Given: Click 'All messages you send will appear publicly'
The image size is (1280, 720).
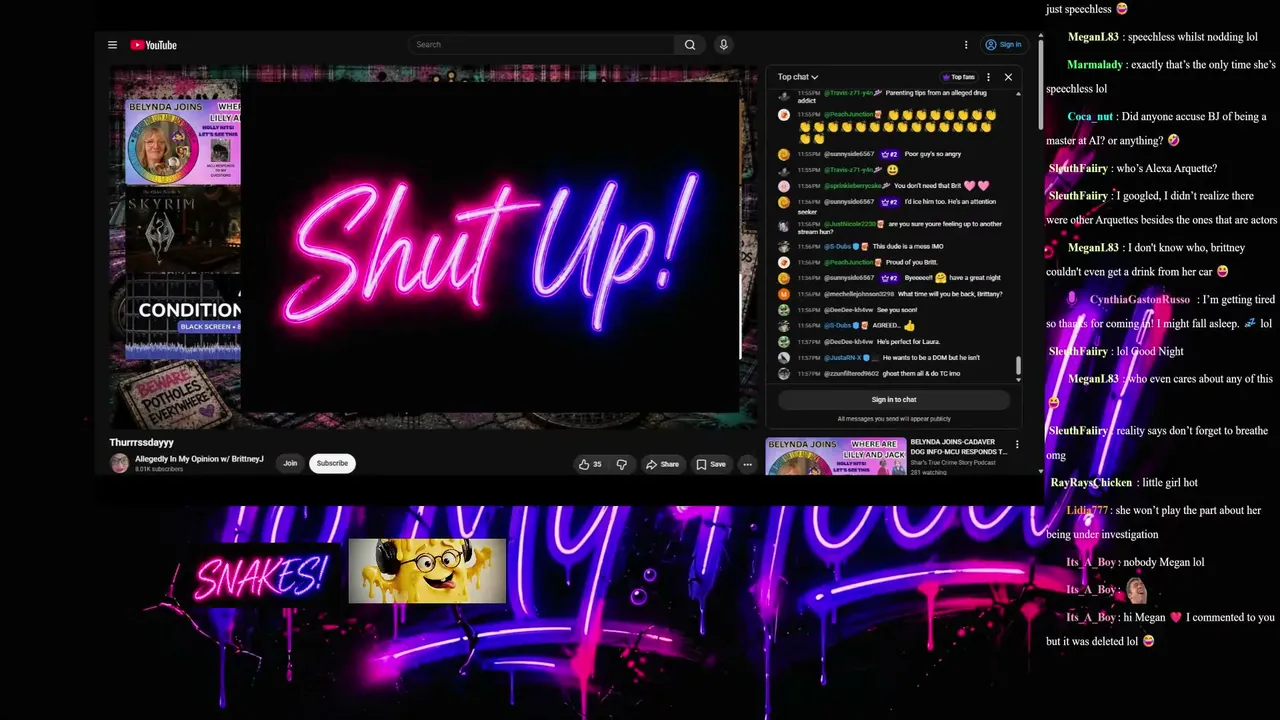Looking at the screenshot, I should (894, 419).
